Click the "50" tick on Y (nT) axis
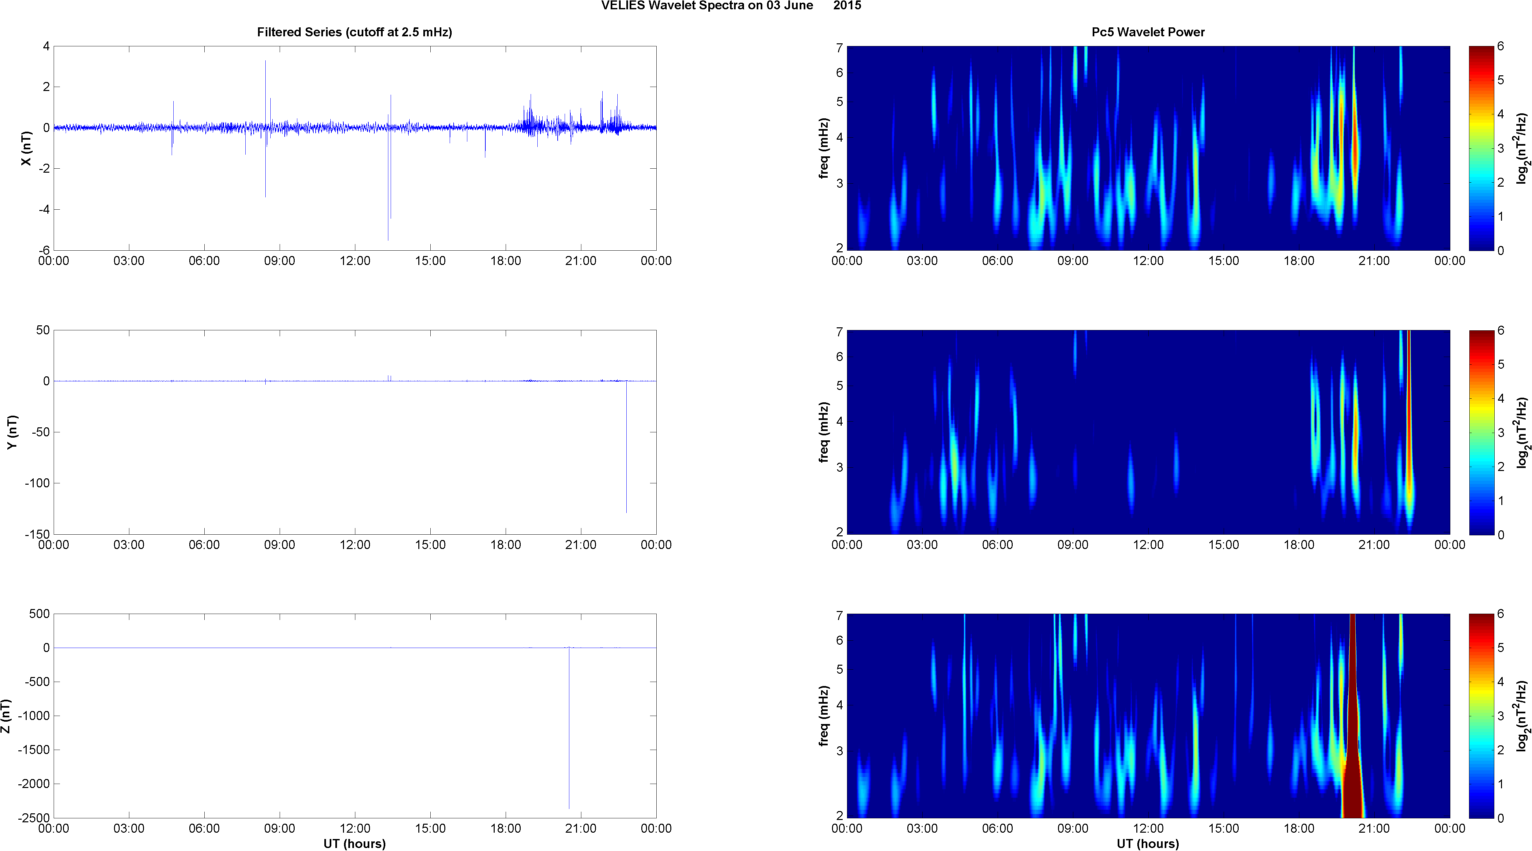Image resolution: width=1532 pixels, height=851 pixels. 43,330
